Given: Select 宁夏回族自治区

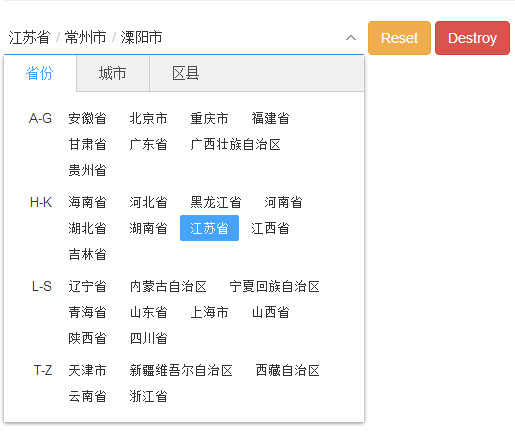Looking at the screenshot, I should [274, 286].
